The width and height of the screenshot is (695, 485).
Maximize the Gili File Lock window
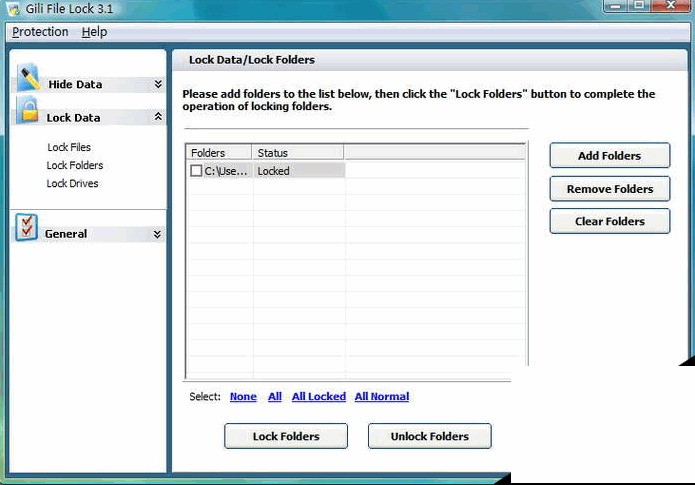tap(639, 6)
